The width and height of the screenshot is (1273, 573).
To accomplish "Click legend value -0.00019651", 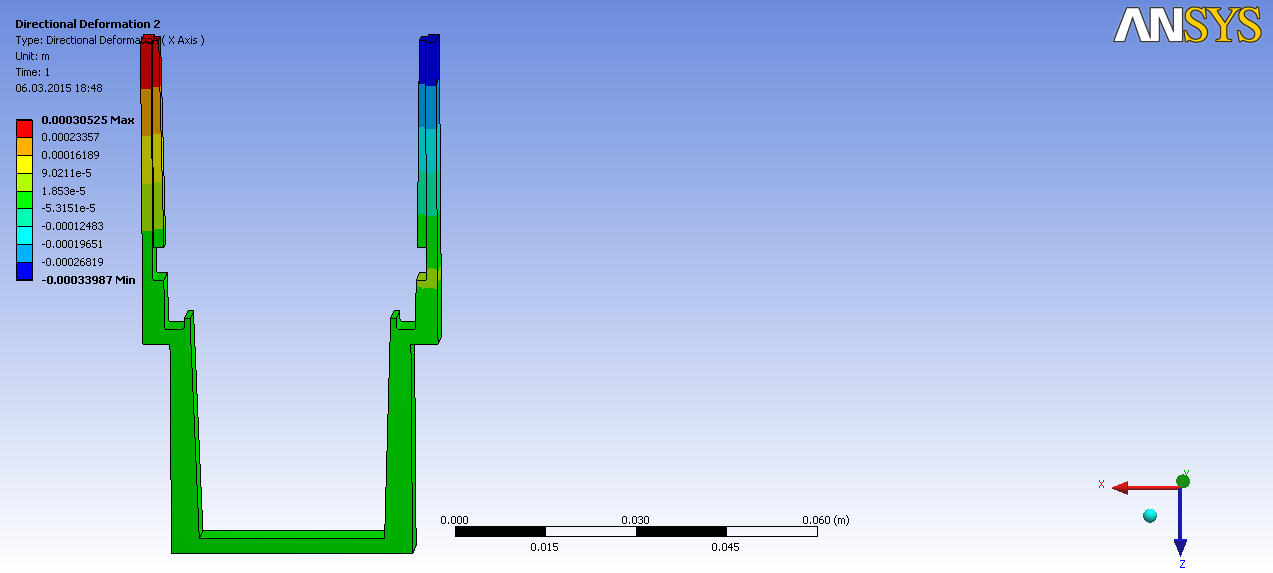I will coord(71,244).
